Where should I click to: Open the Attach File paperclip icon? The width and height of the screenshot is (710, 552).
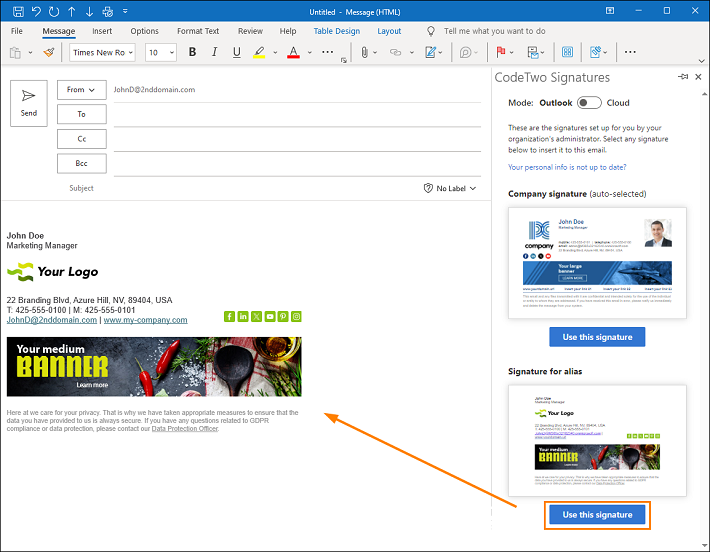coord(365,53)
